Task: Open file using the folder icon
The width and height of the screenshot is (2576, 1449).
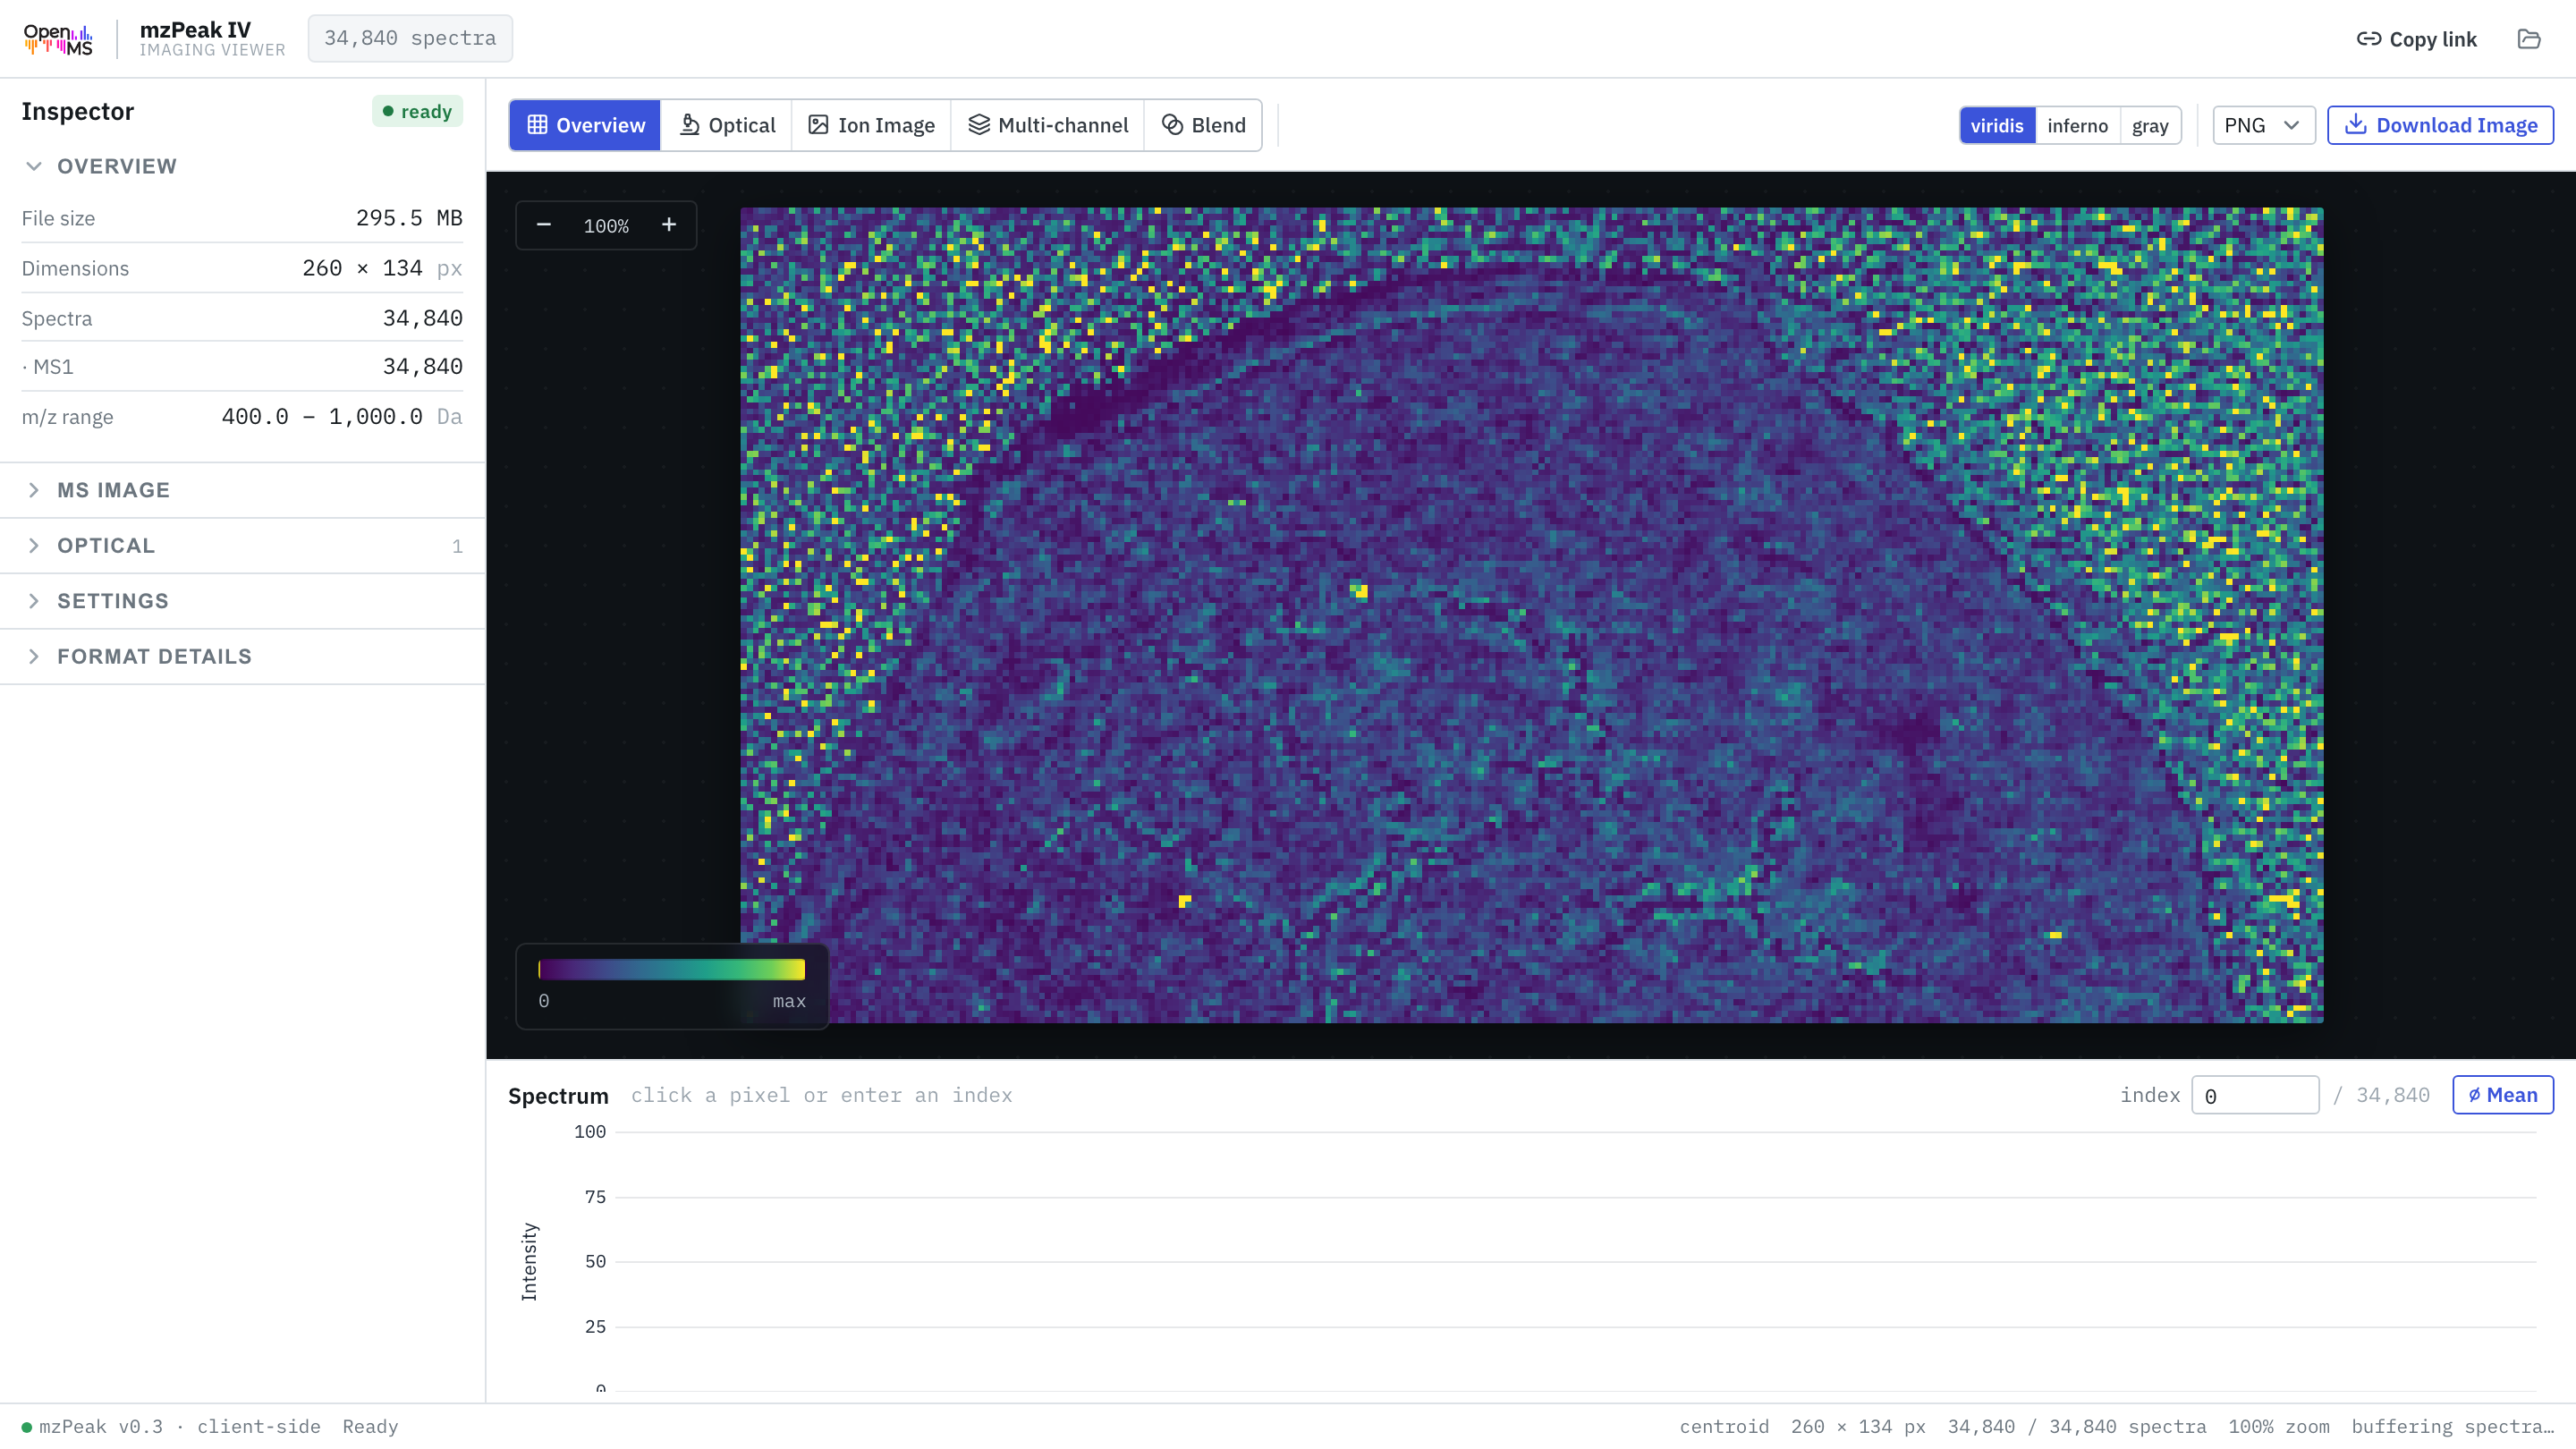Action: click(x=2528, y=39)
